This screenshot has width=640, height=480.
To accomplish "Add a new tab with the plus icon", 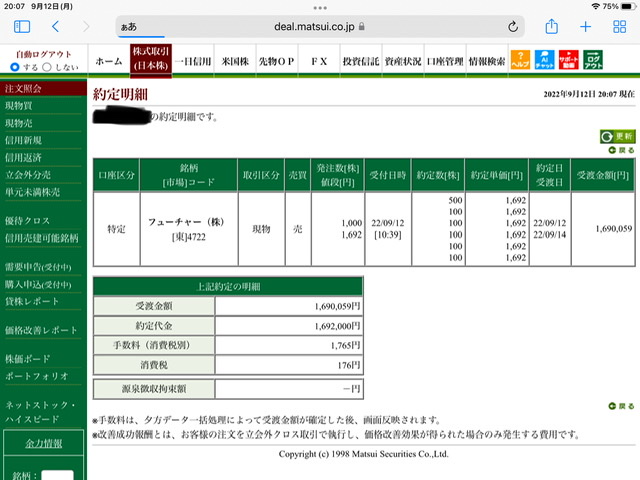I will 585,27.
